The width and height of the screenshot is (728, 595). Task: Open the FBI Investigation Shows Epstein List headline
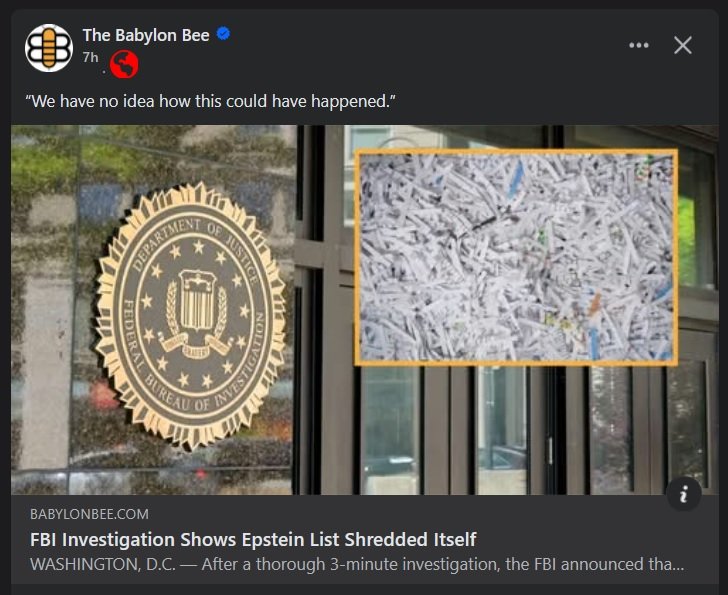(253, 539)
